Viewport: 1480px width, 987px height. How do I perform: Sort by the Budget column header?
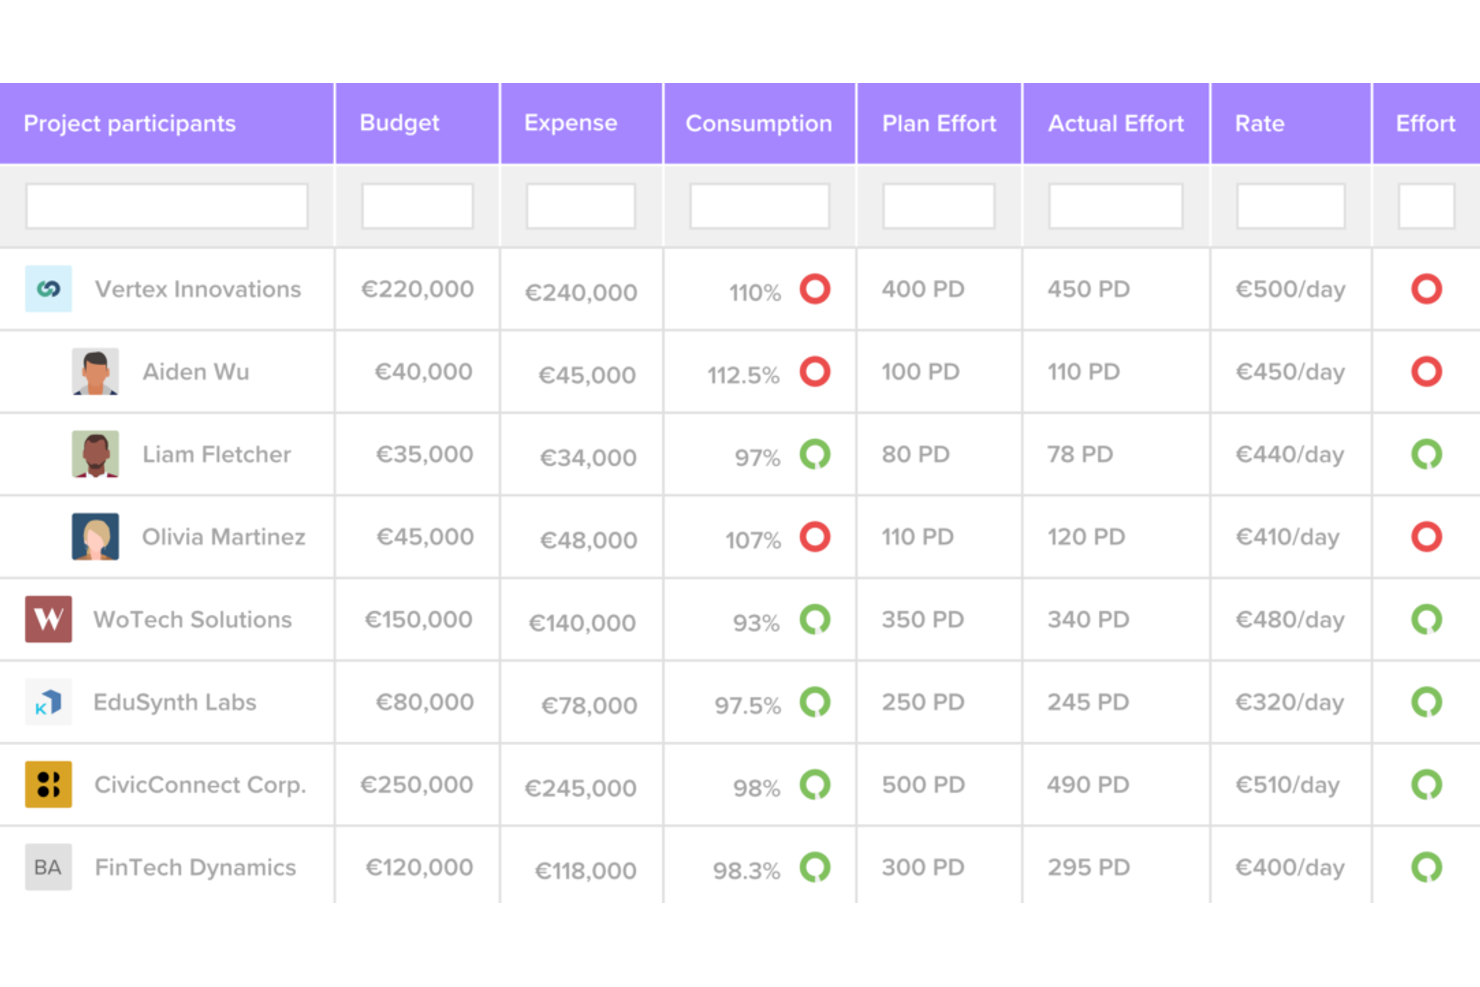tap(399, 123)
